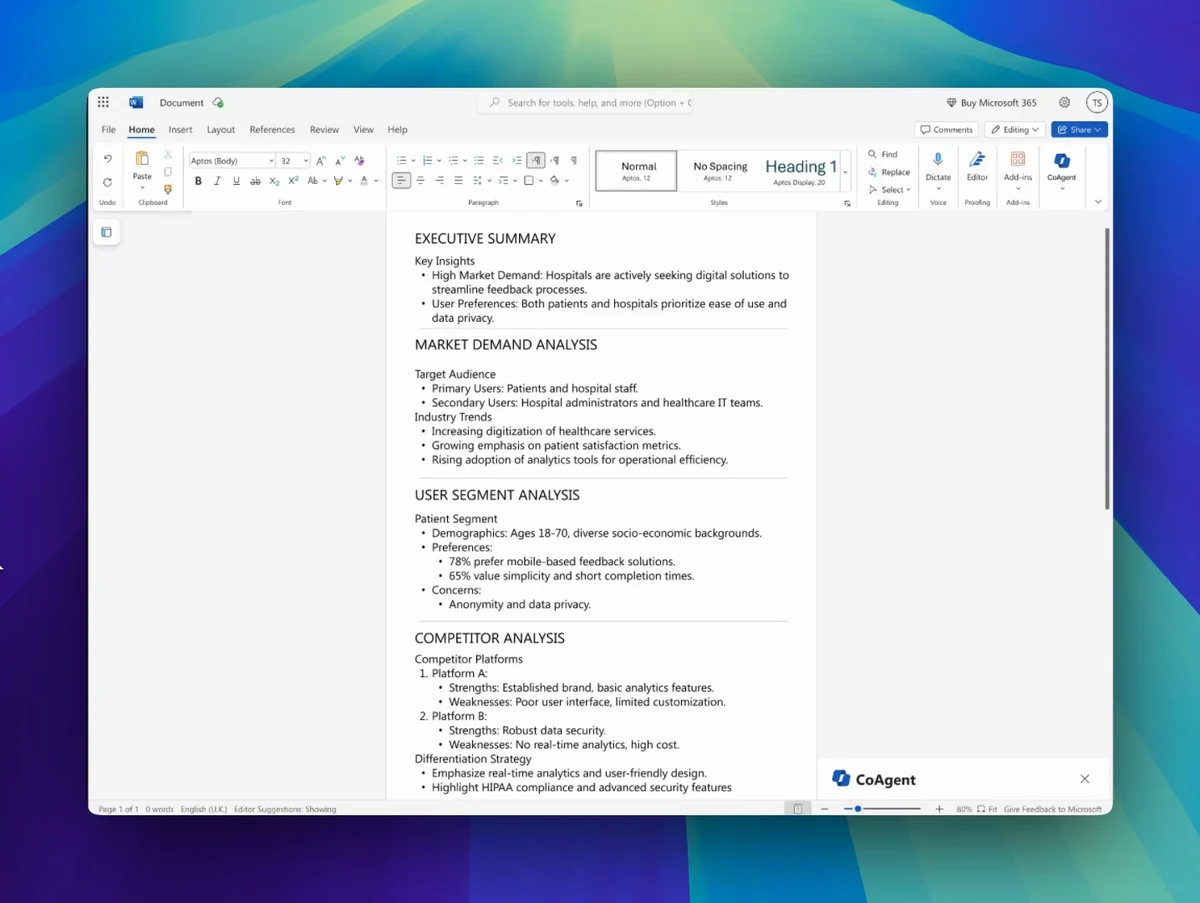1200x903 pixels.
Task: Open the Editor proofing tool
Action: 977,159
